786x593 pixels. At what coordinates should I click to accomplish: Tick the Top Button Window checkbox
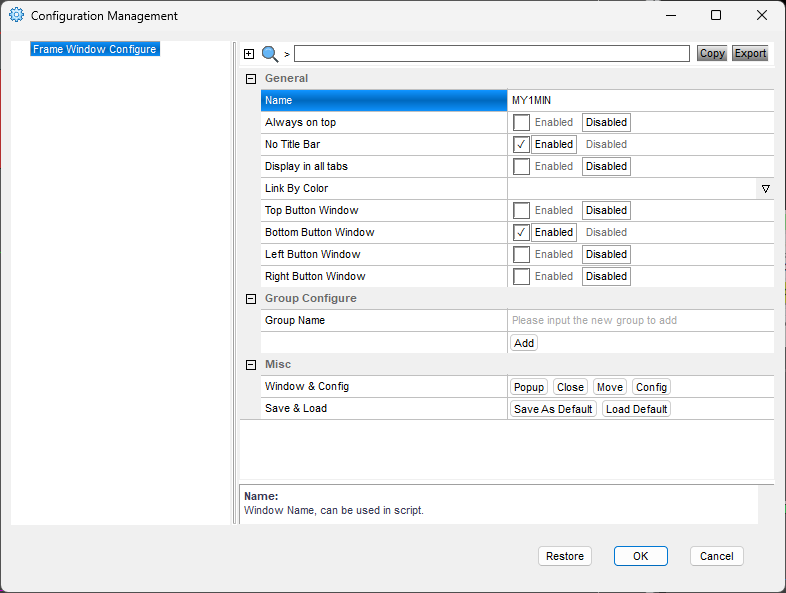click(521, 211)
